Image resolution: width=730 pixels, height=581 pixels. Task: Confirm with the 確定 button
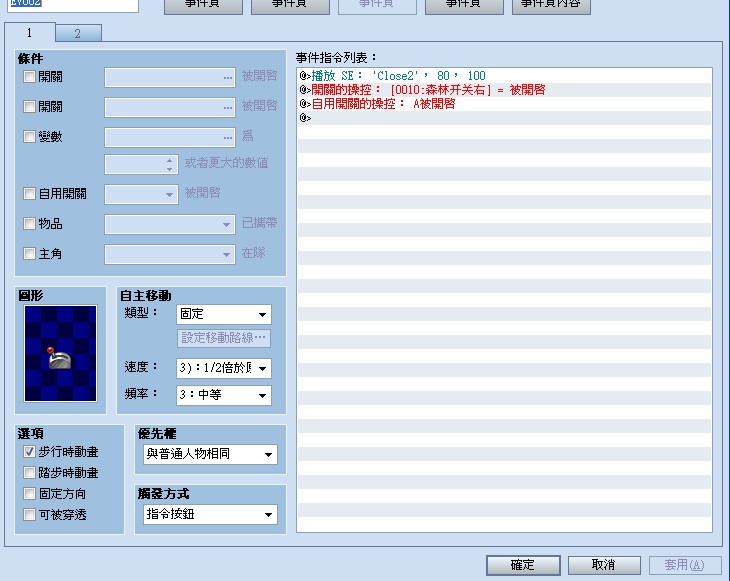[523, 565]
